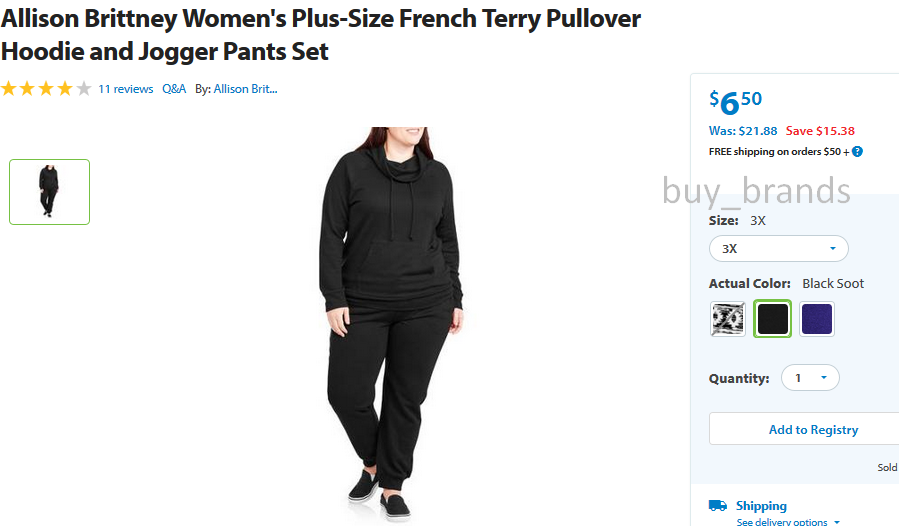Click the main product model image

(x=392, y=324)
